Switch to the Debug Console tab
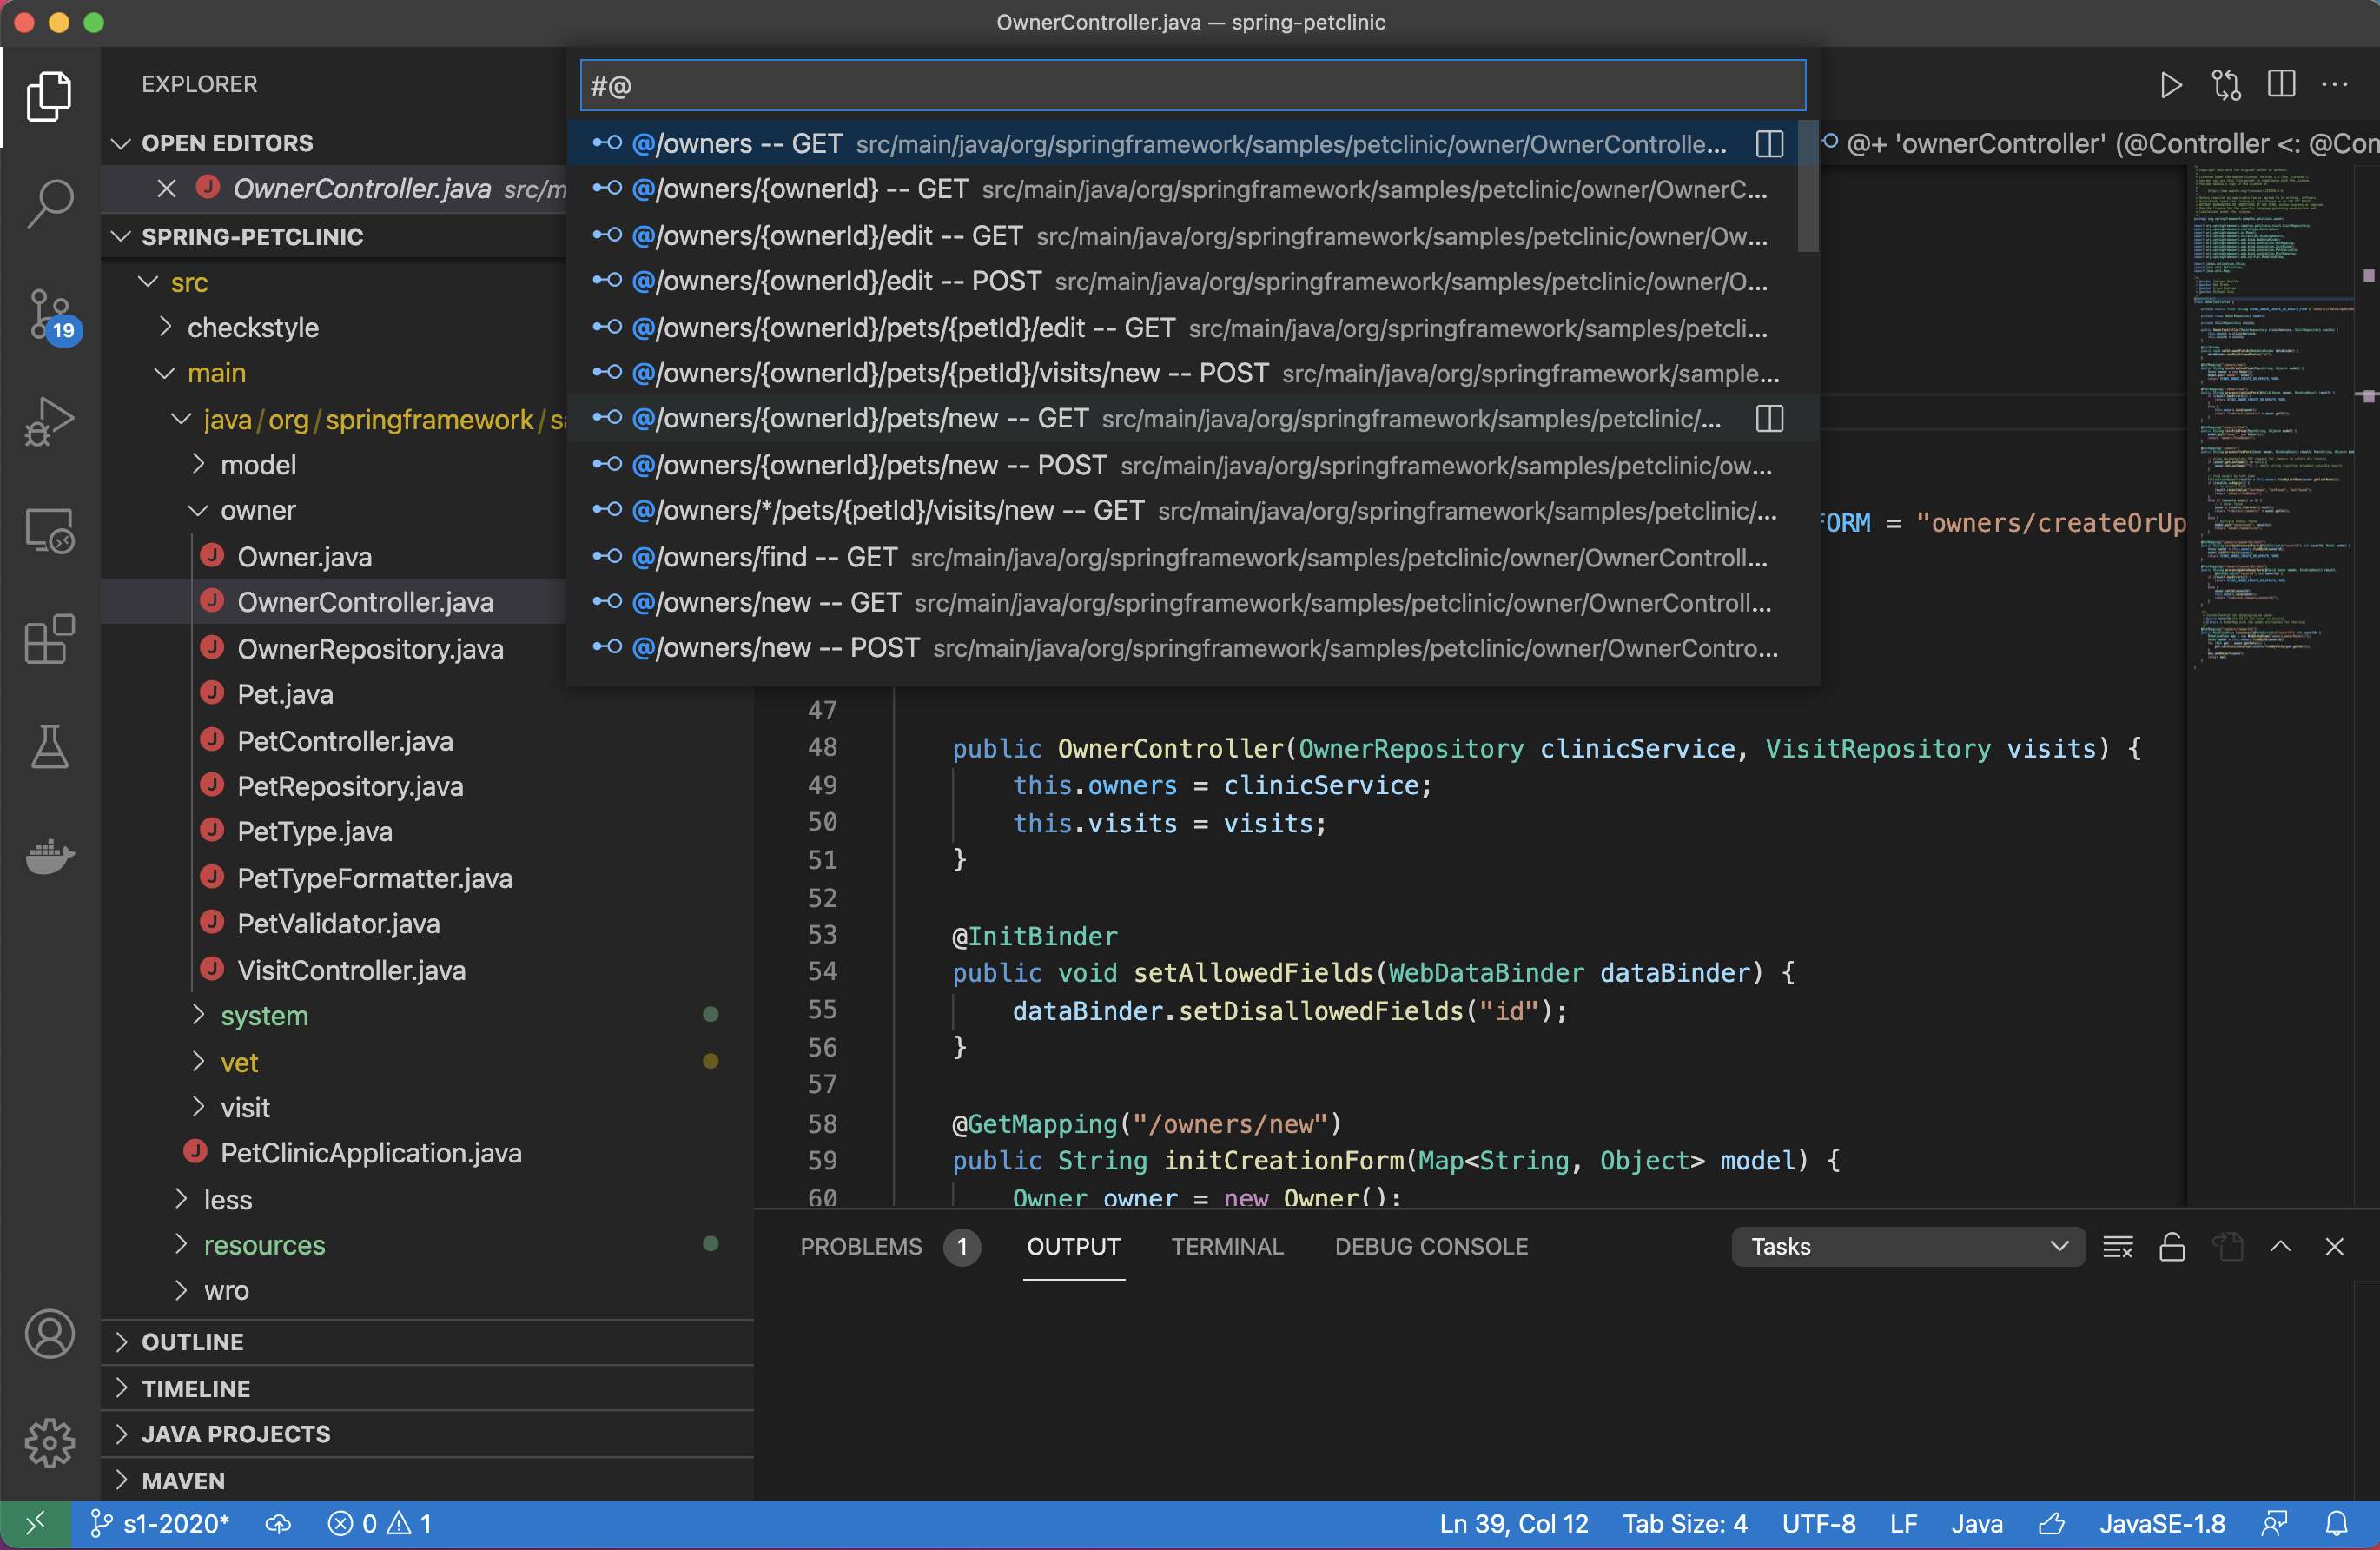The height and width of the screenshot is (1550, 2380). pyautogui.click(x=1431, y=1246)
